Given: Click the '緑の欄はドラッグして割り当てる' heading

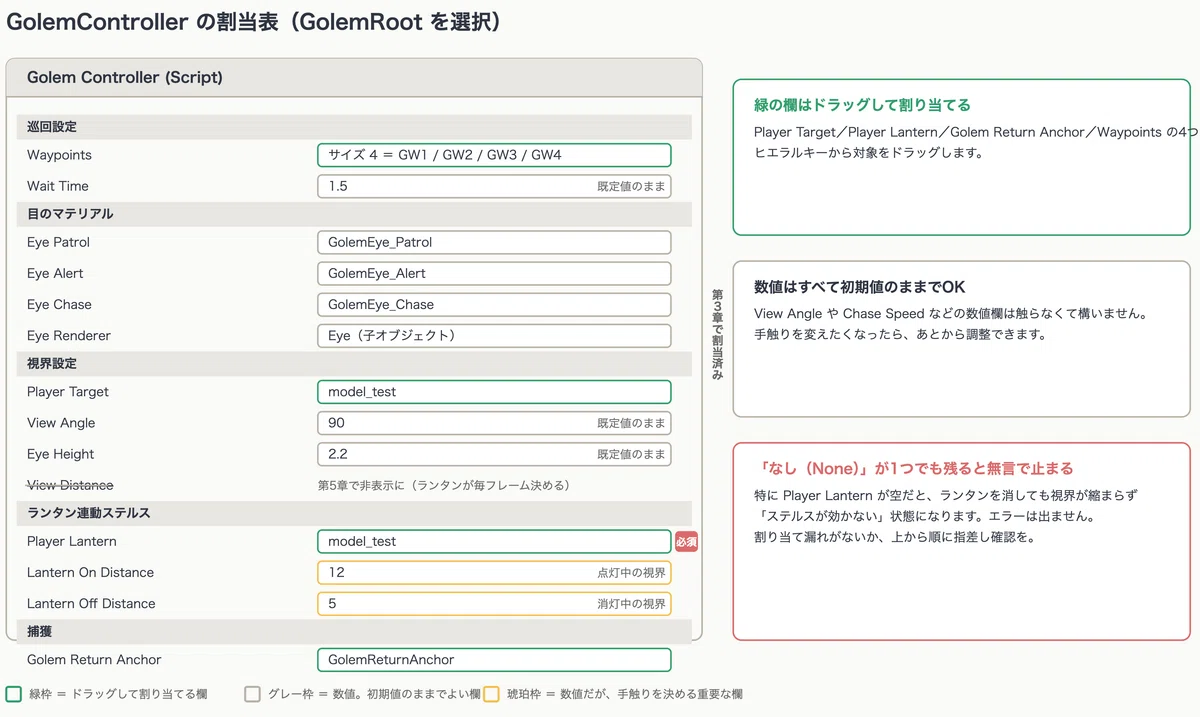Looking at the screenshot, I should tap(862, 105).
